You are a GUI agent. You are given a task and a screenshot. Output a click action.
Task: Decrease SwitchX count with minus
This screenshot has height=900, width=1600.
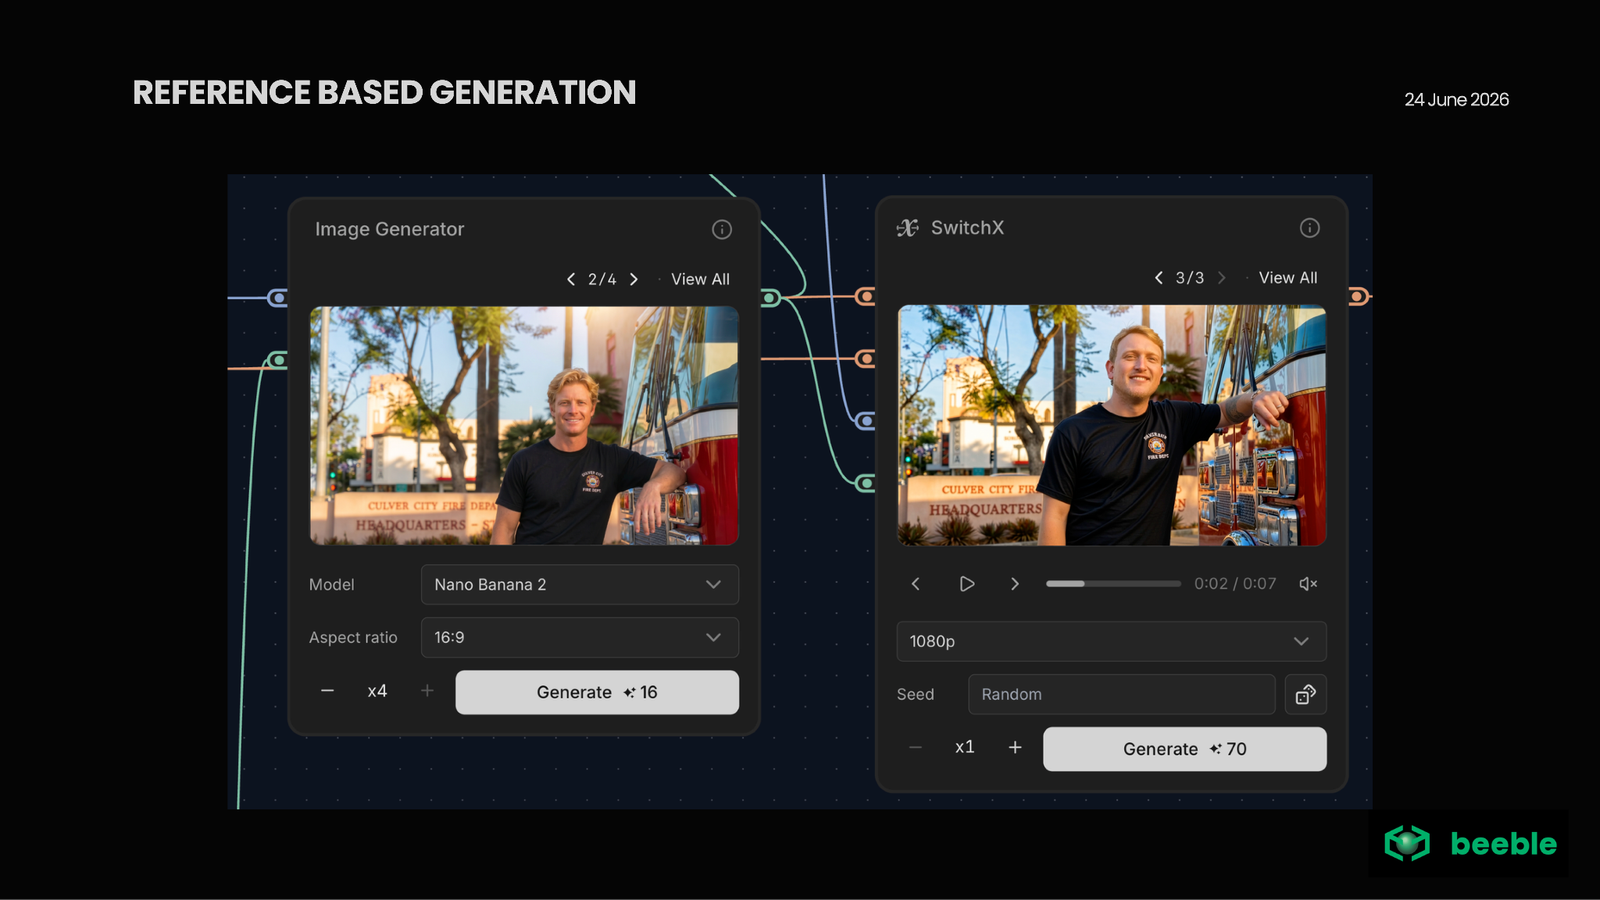click(915, 748)
